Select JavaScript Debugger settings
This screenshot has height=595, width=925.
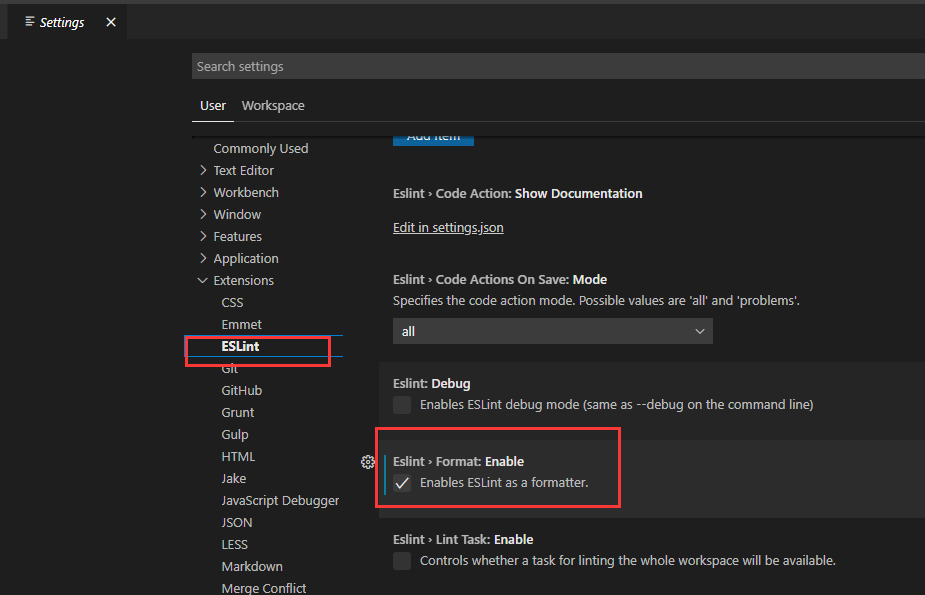280,500
